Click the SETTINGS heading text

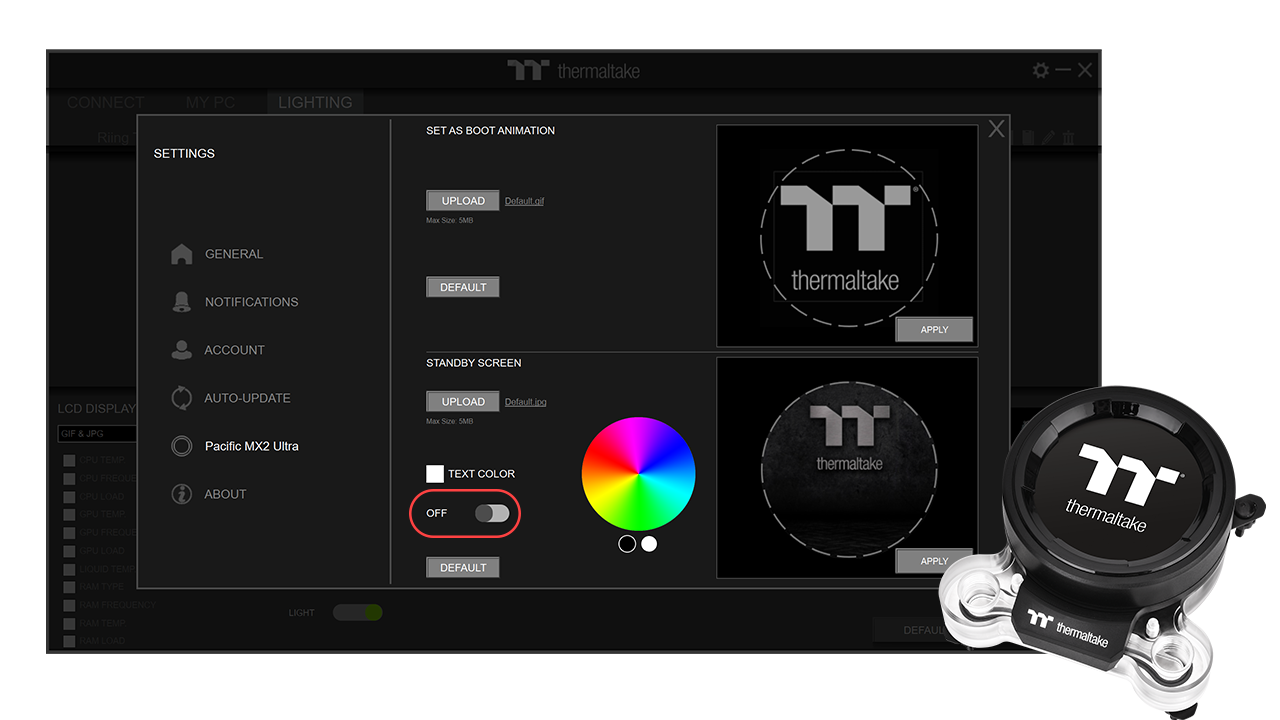tap(184, 153)
